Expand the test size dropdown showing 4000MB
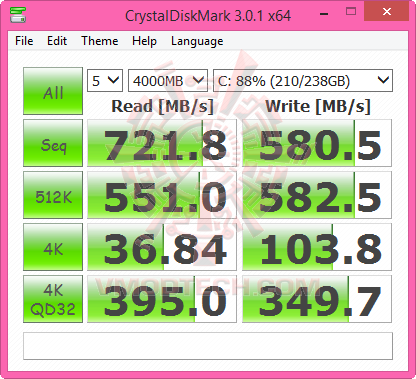 coord(168,80)
